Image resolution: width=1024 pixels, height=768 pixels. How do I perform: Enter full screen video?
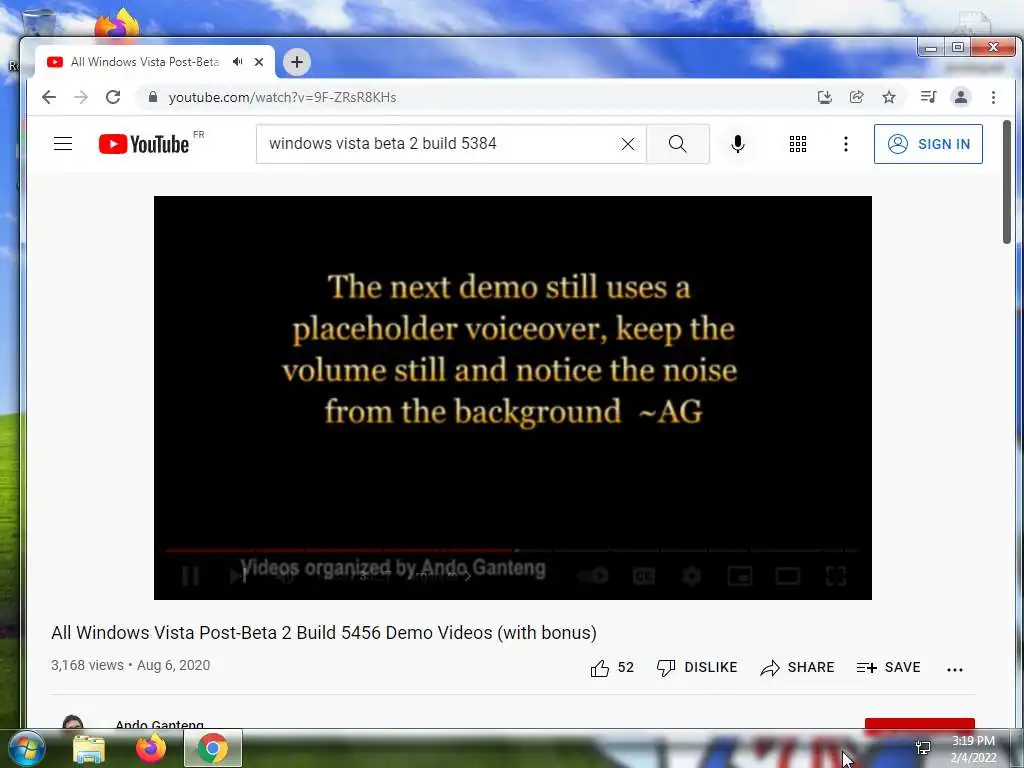[x=836, y=575]
